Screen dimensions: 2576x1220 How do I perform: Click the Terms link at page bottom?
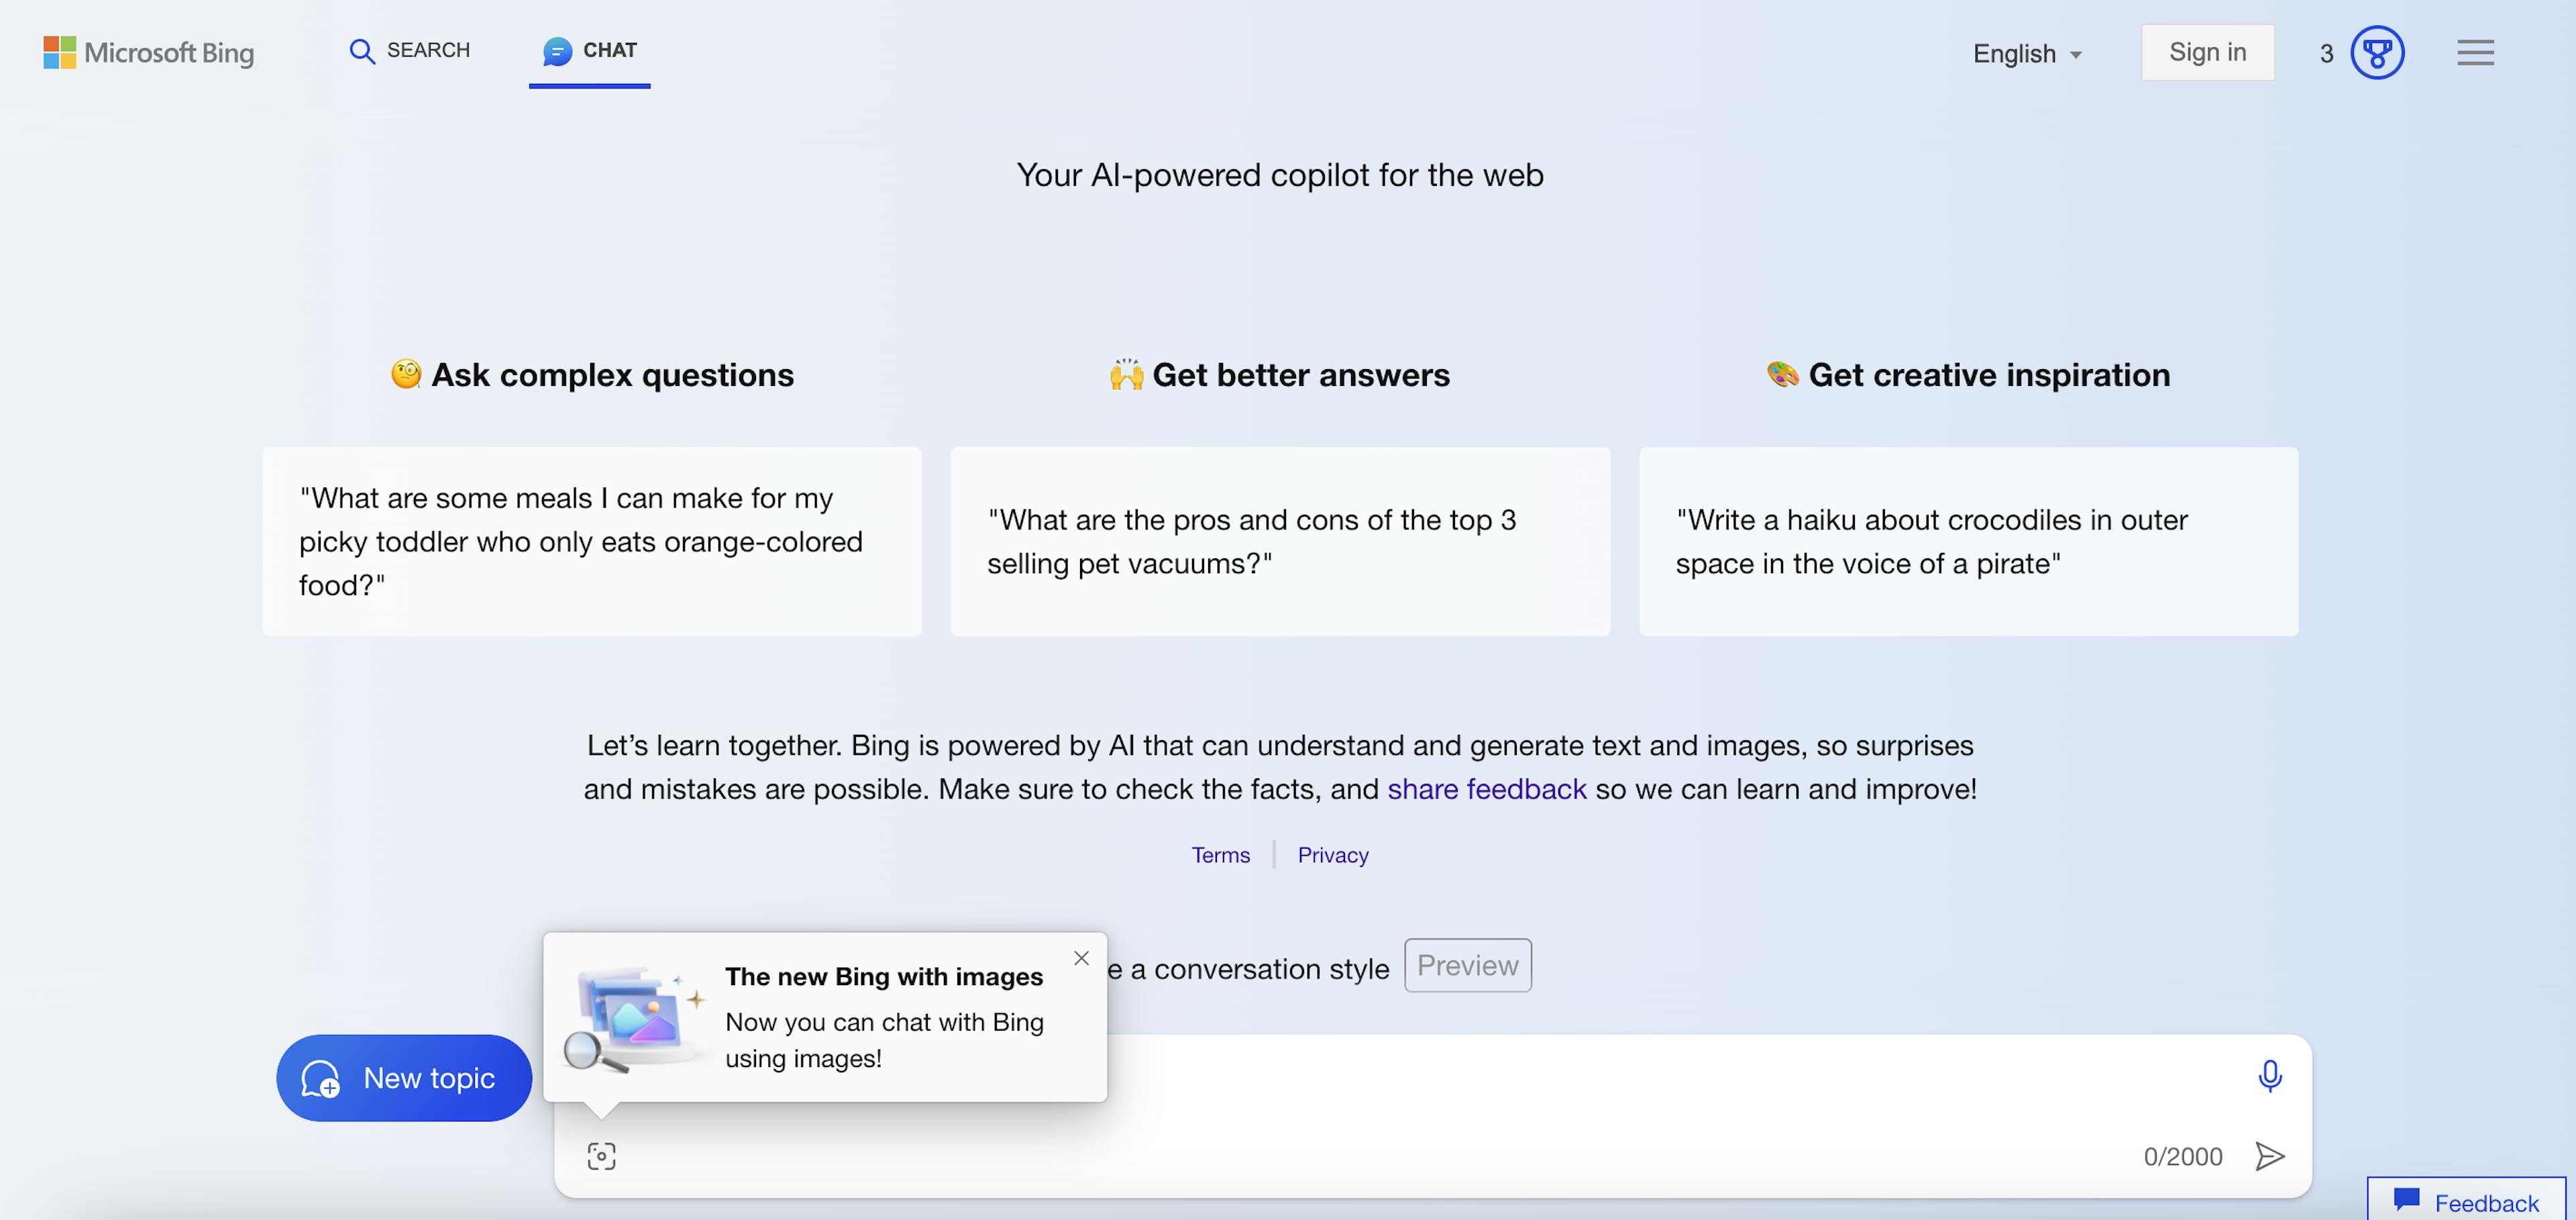(1221, 854)
